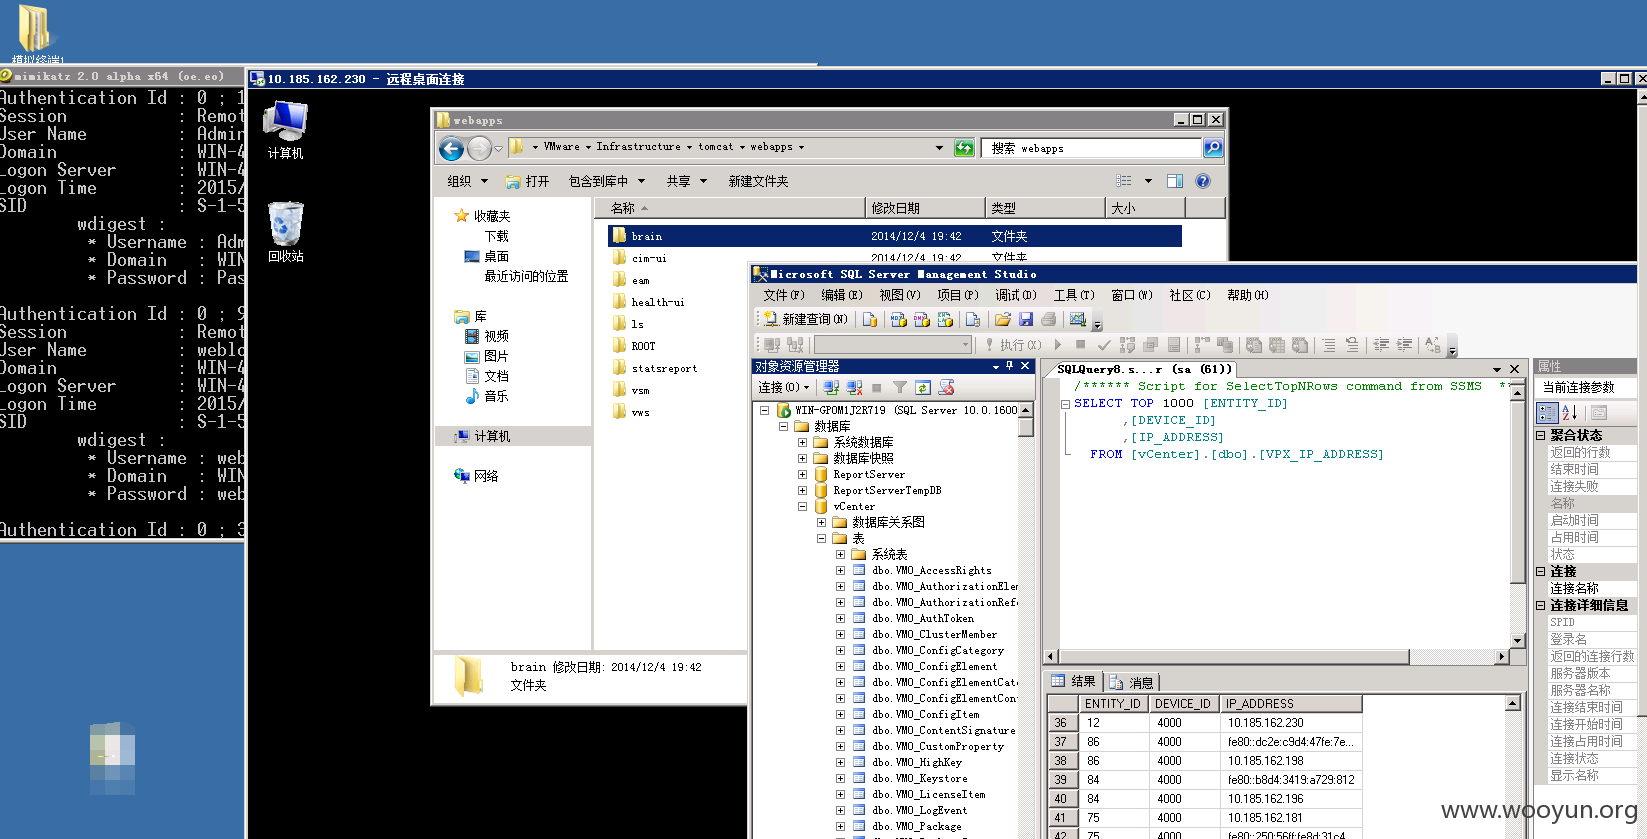Select the SQLQuery8 editor tab
This screenshot has height=839, width=1647.
tap(1143, 369)
